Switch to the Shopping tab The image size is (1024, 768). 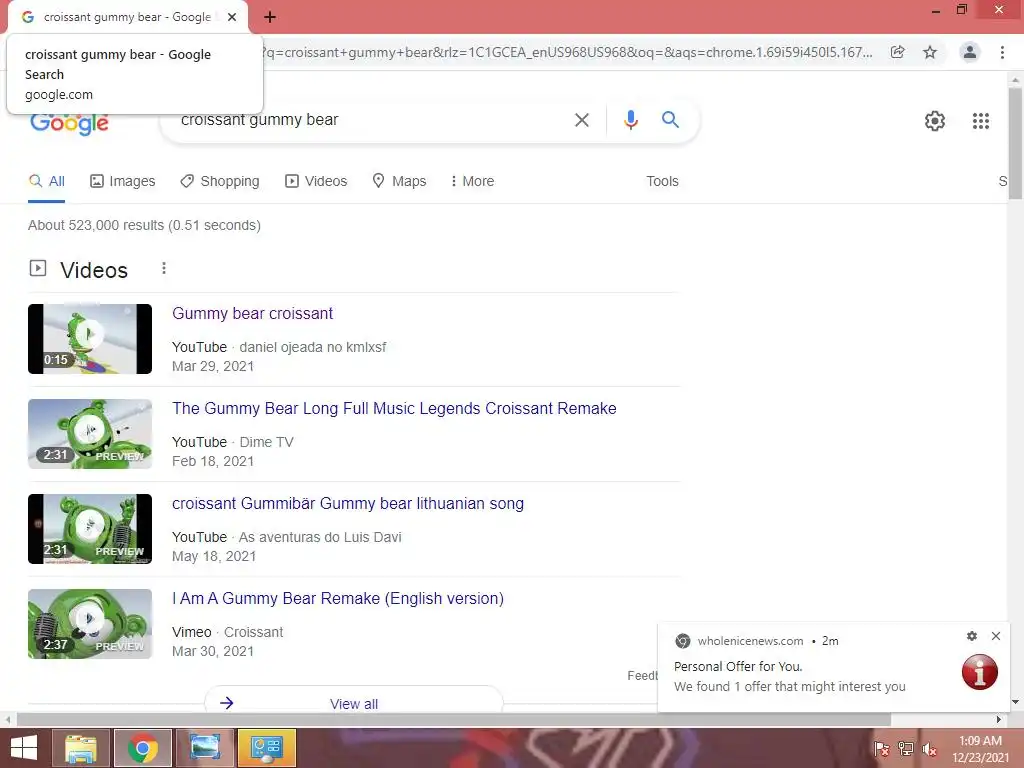click(220, 182)
